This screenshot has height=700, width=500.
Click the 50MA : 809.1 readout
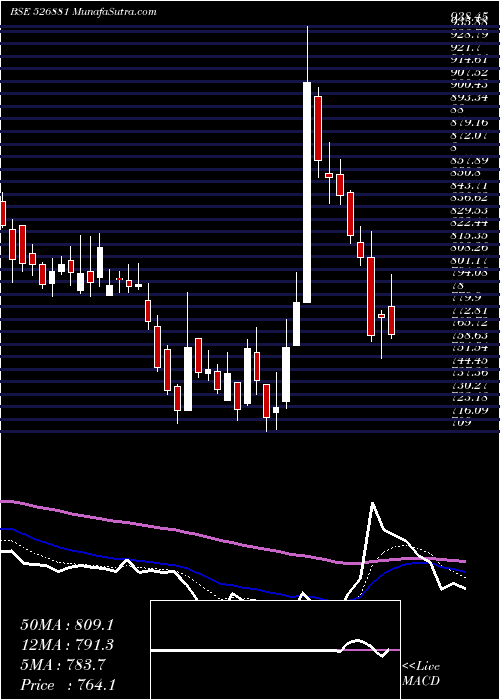pyautogui.click(x=67, y=625)
